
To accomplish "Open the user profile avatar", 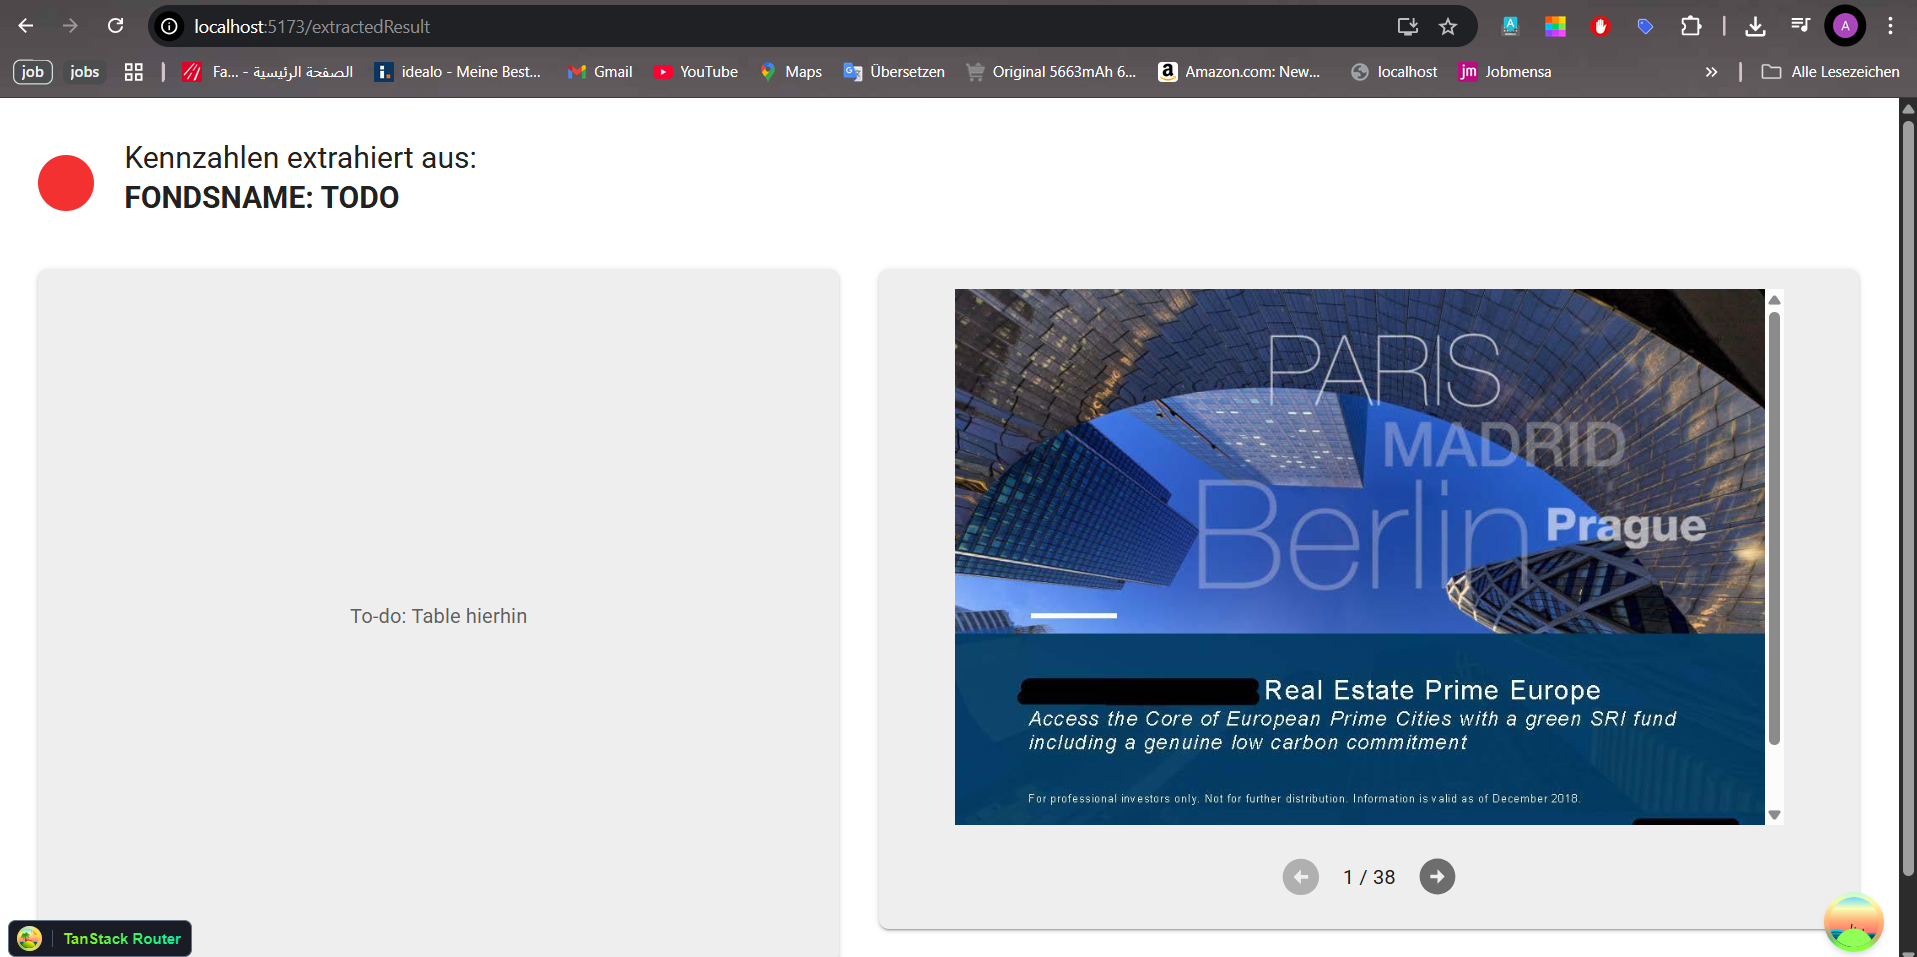I will 1844,26.
